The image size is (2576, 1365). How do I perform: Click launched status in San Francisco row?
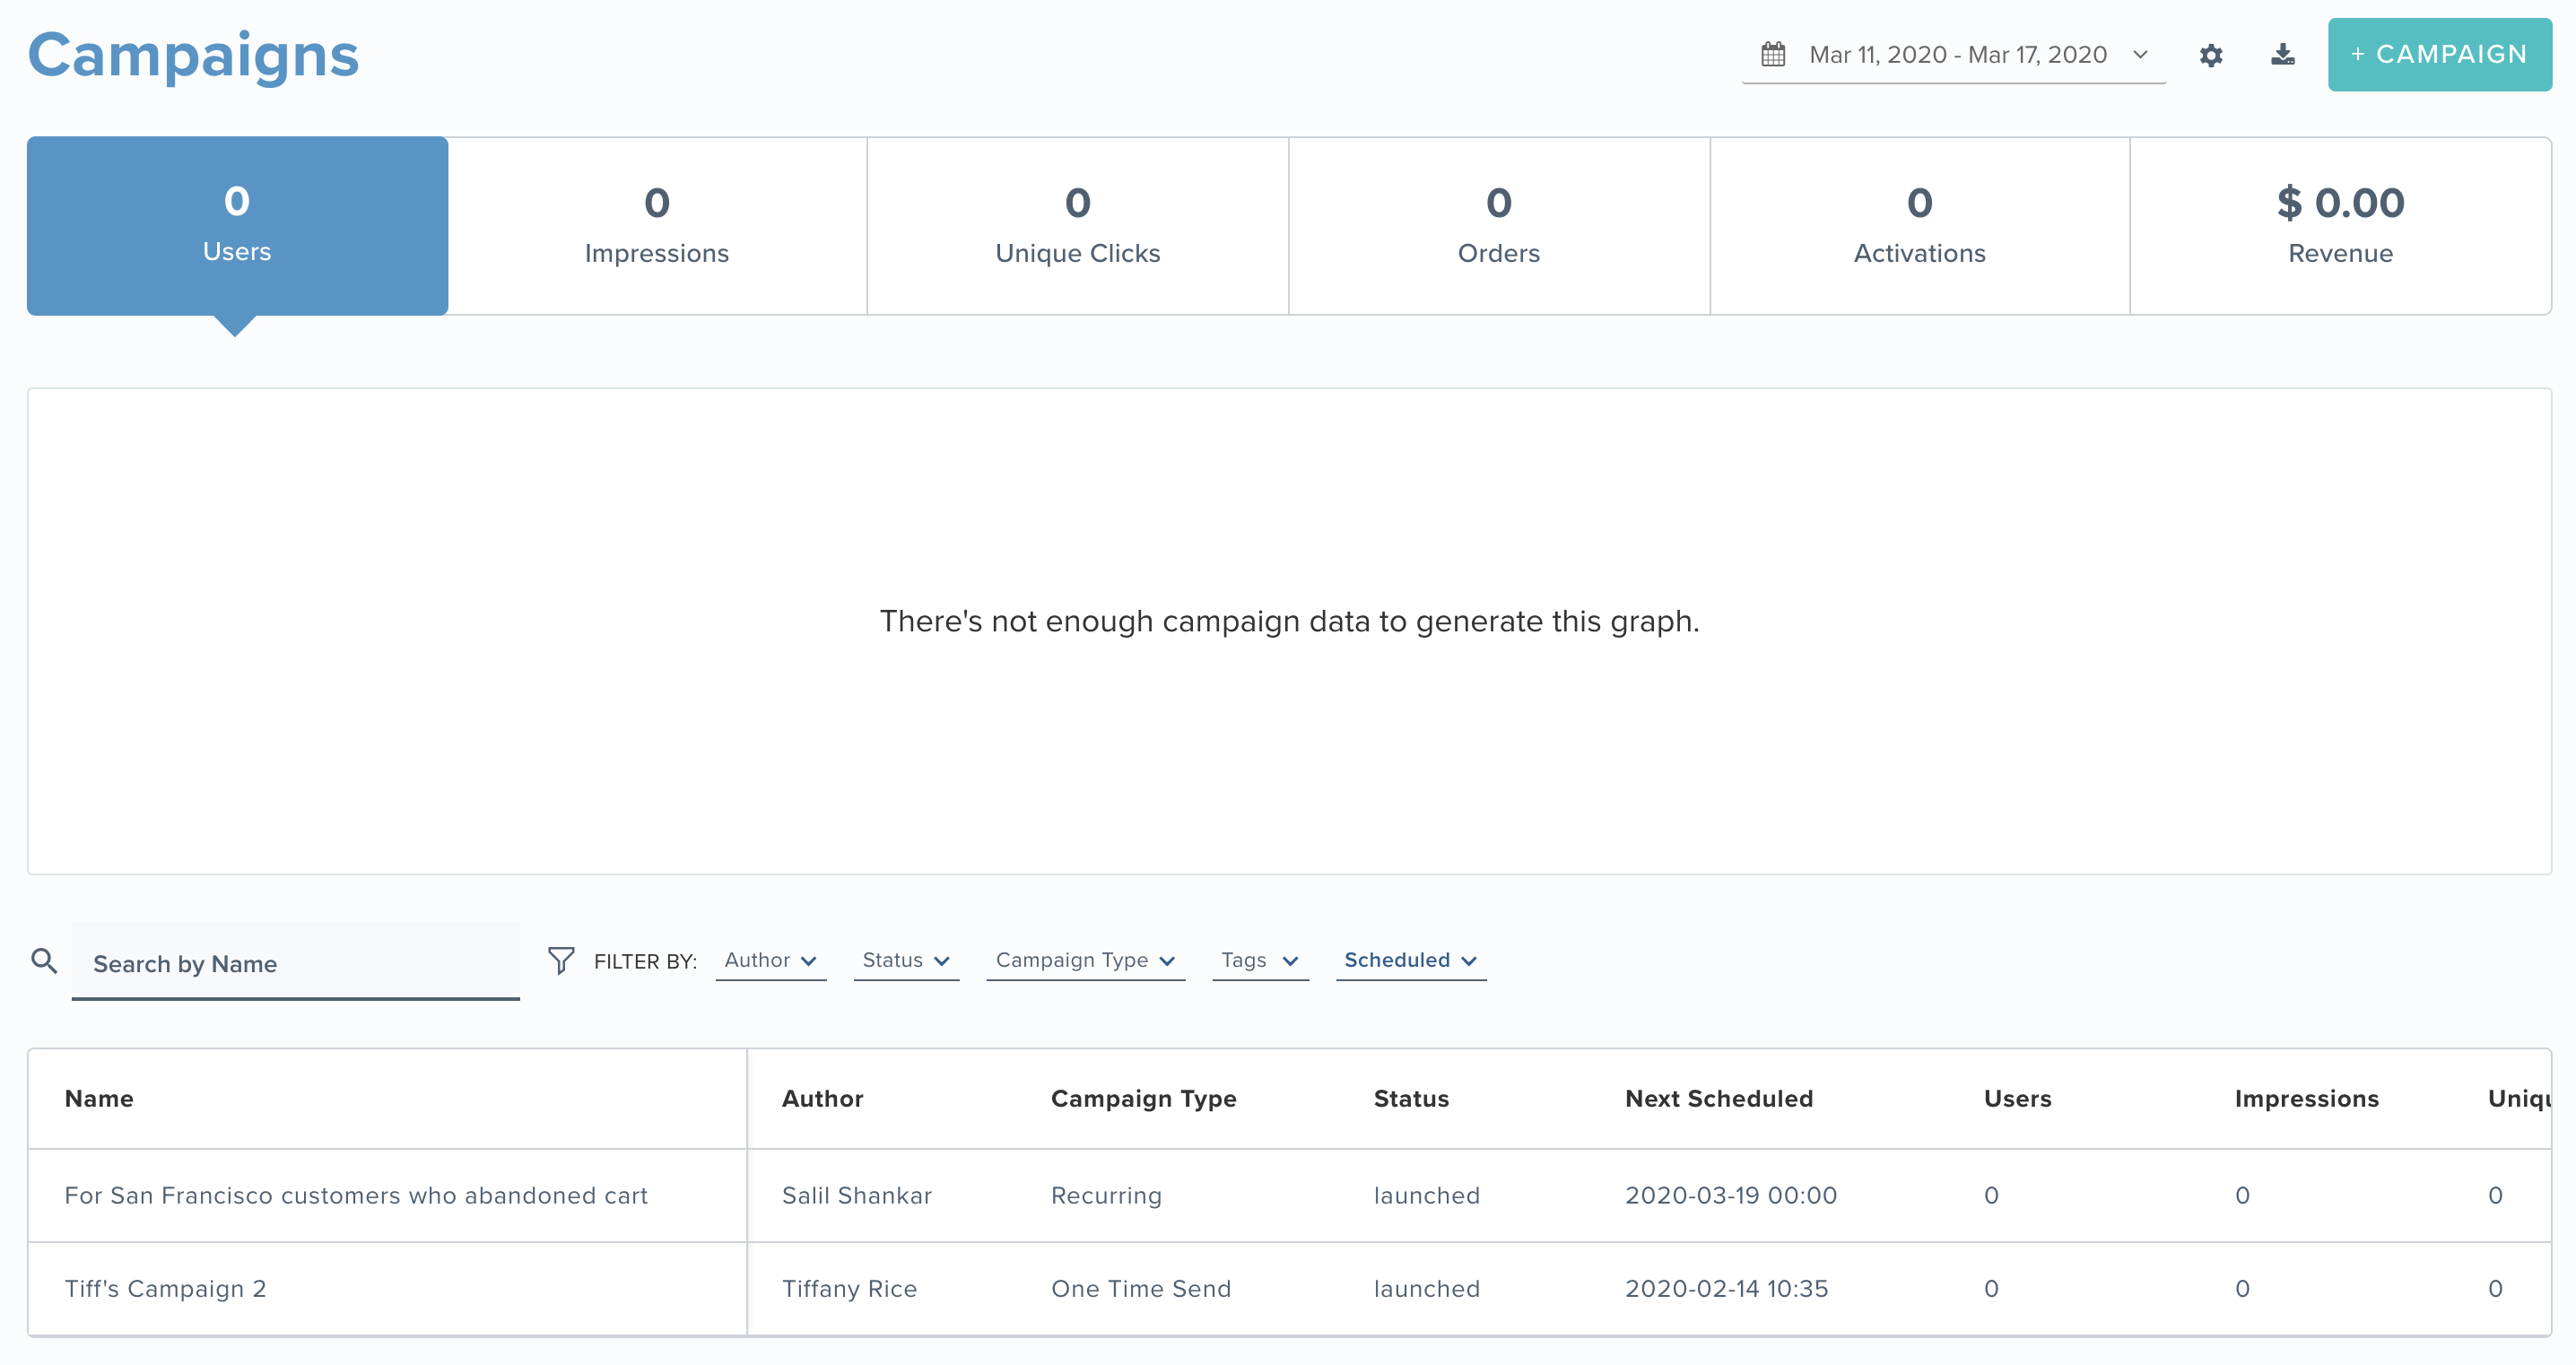(1427, 1195)
